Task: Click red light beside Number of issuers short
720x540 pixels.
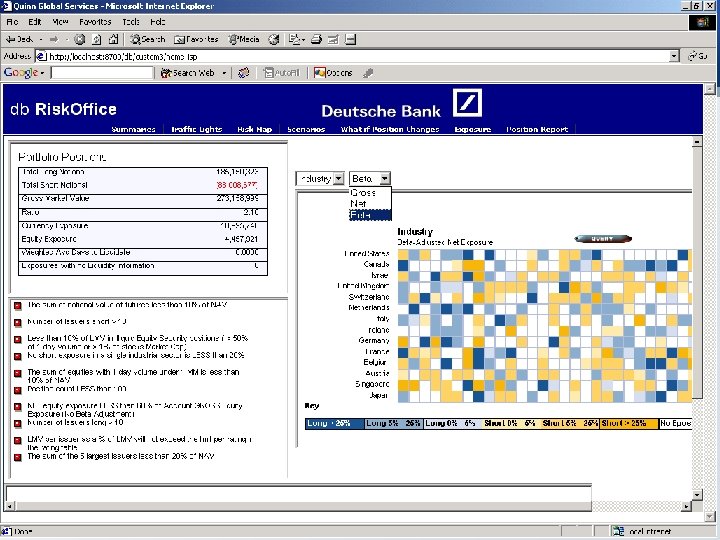Action: pyautogui.click(x=17, y=323)
